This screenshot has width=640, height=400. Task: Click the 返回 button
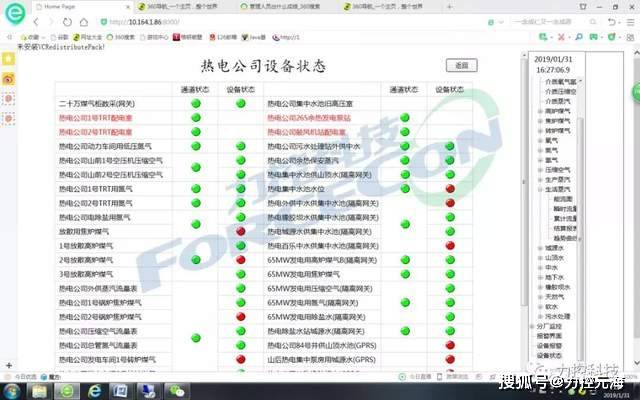tap(461, 65)
